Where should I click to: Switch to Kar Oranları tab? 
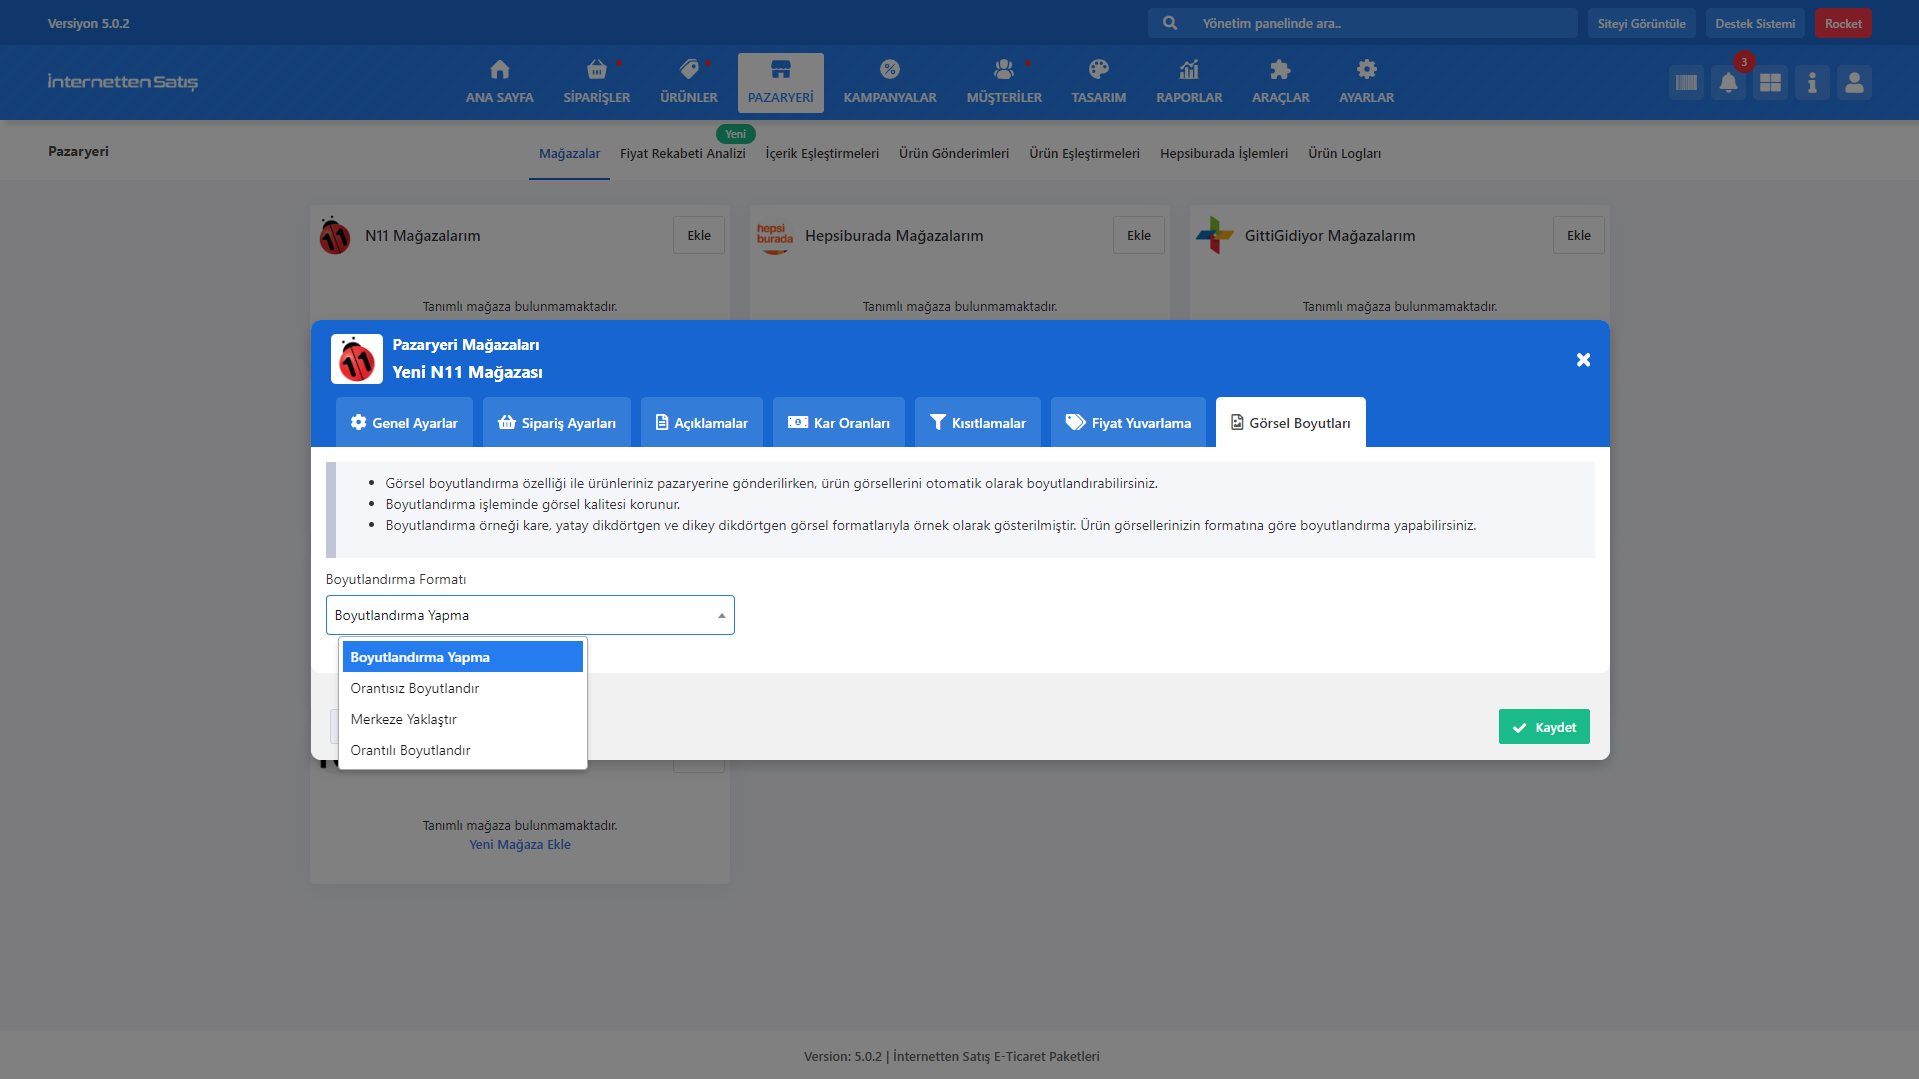[838, 423]
